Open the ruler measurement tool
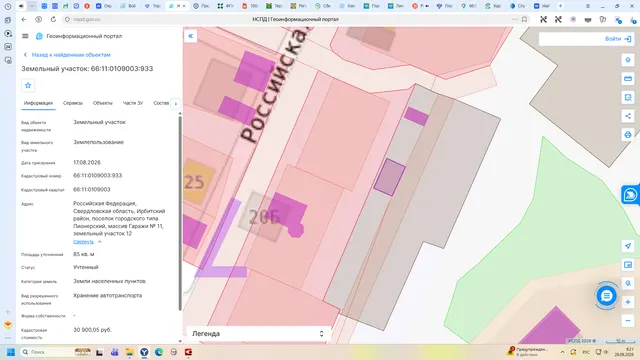 point(628,78)
